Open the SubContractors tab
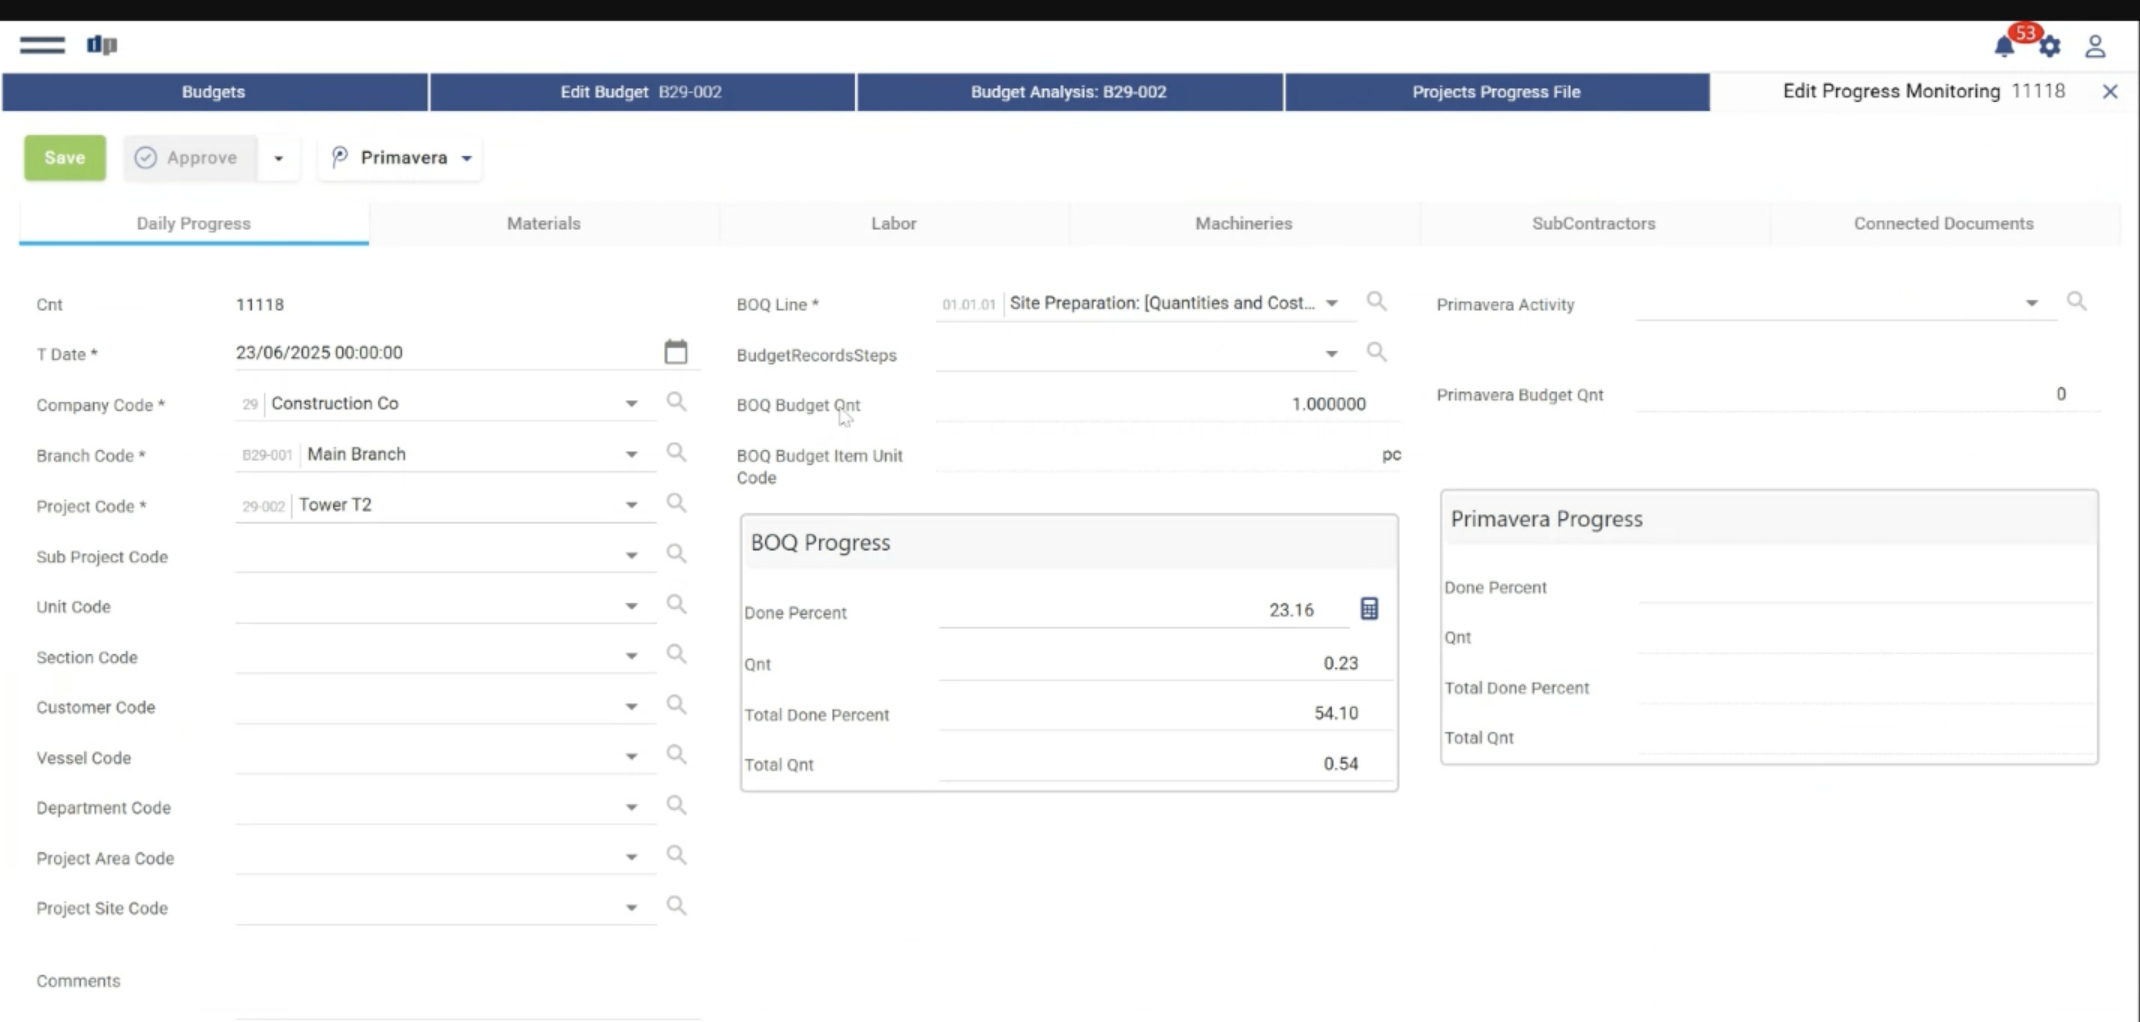The width and height of the screenshot is (2140, 1022). click(x=1593, y=223)
